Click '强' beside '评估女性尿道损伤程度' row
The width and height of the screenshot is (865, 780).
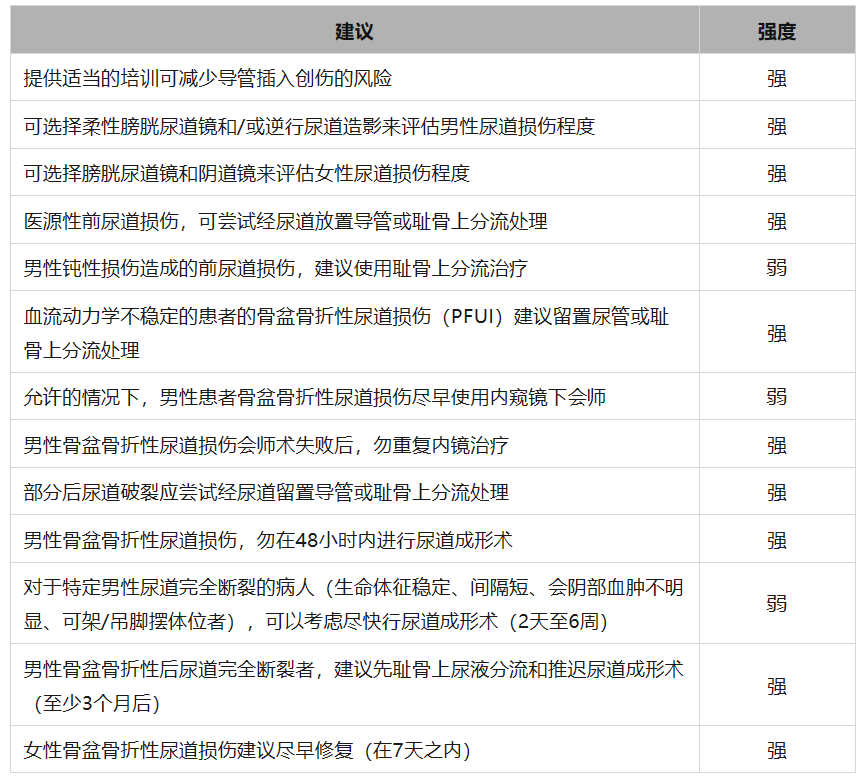777,173
